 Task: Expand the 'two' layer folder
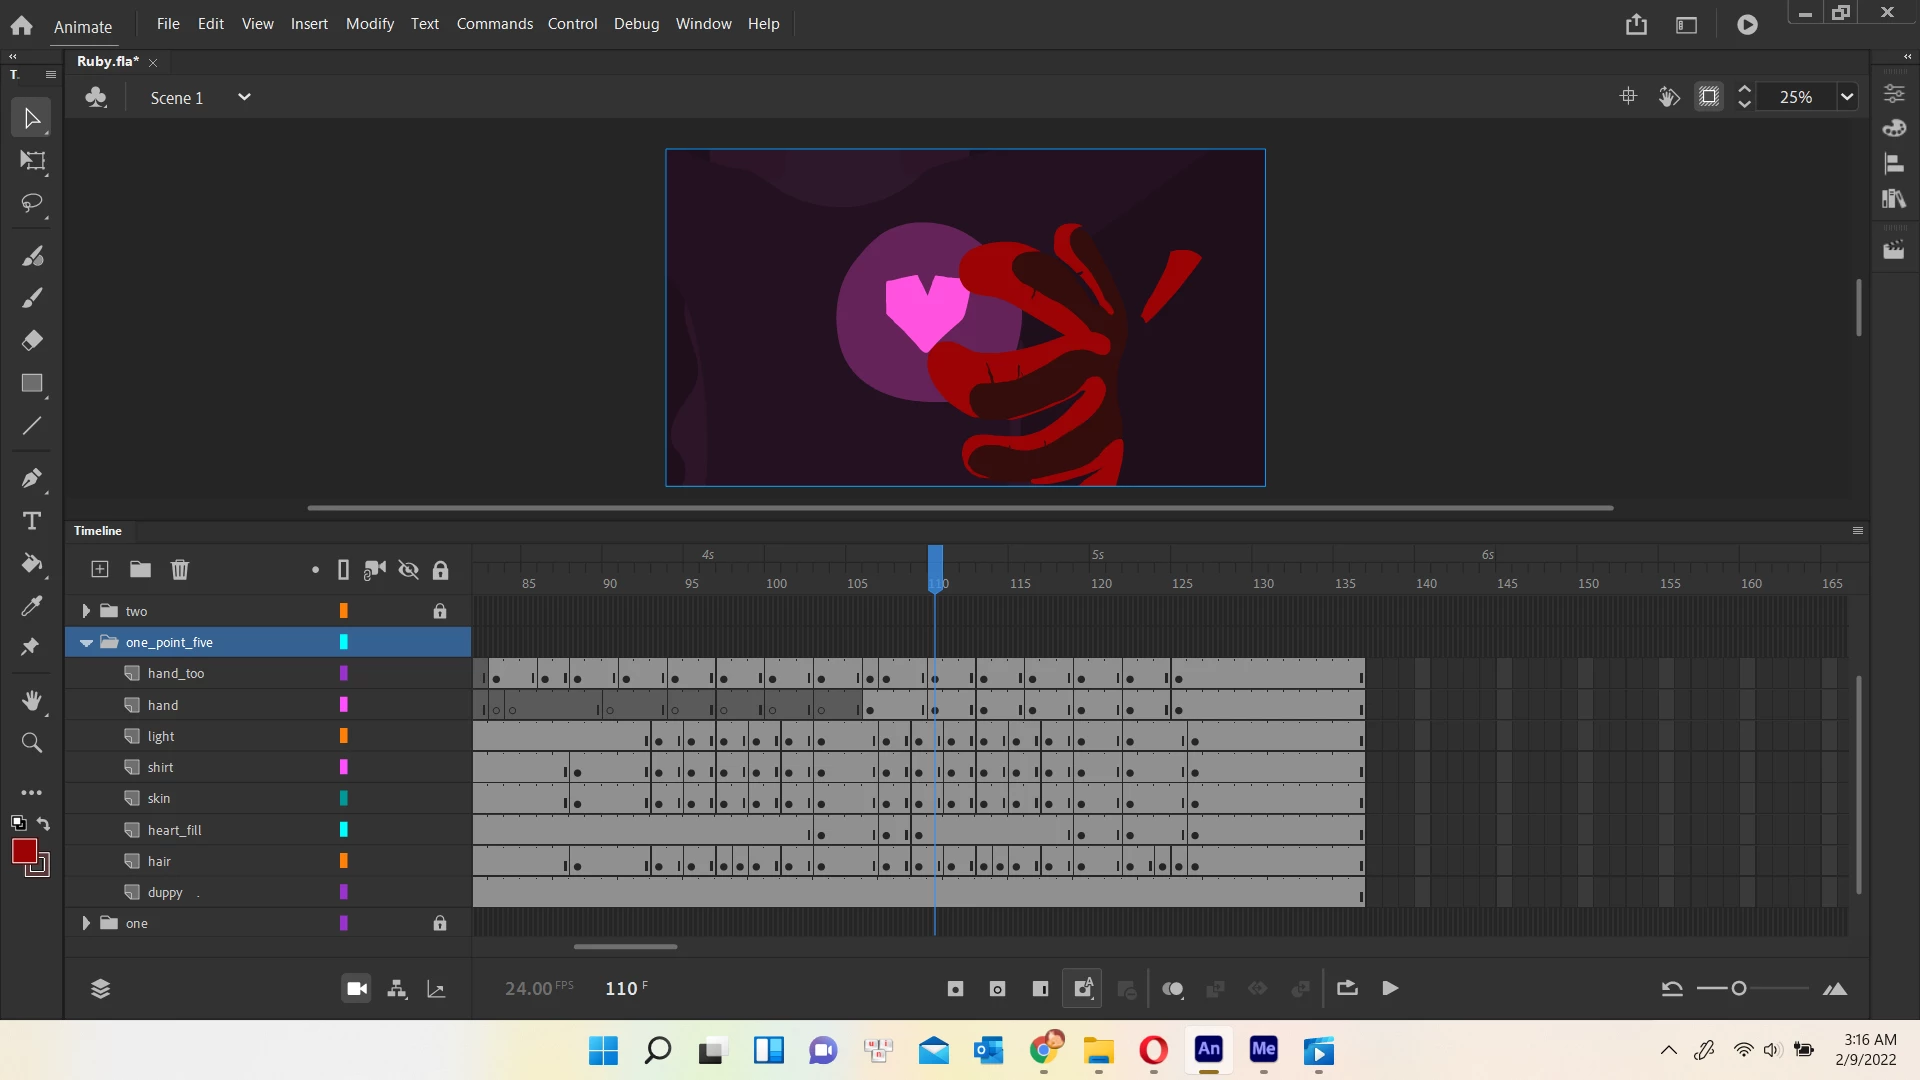point(86,611)
